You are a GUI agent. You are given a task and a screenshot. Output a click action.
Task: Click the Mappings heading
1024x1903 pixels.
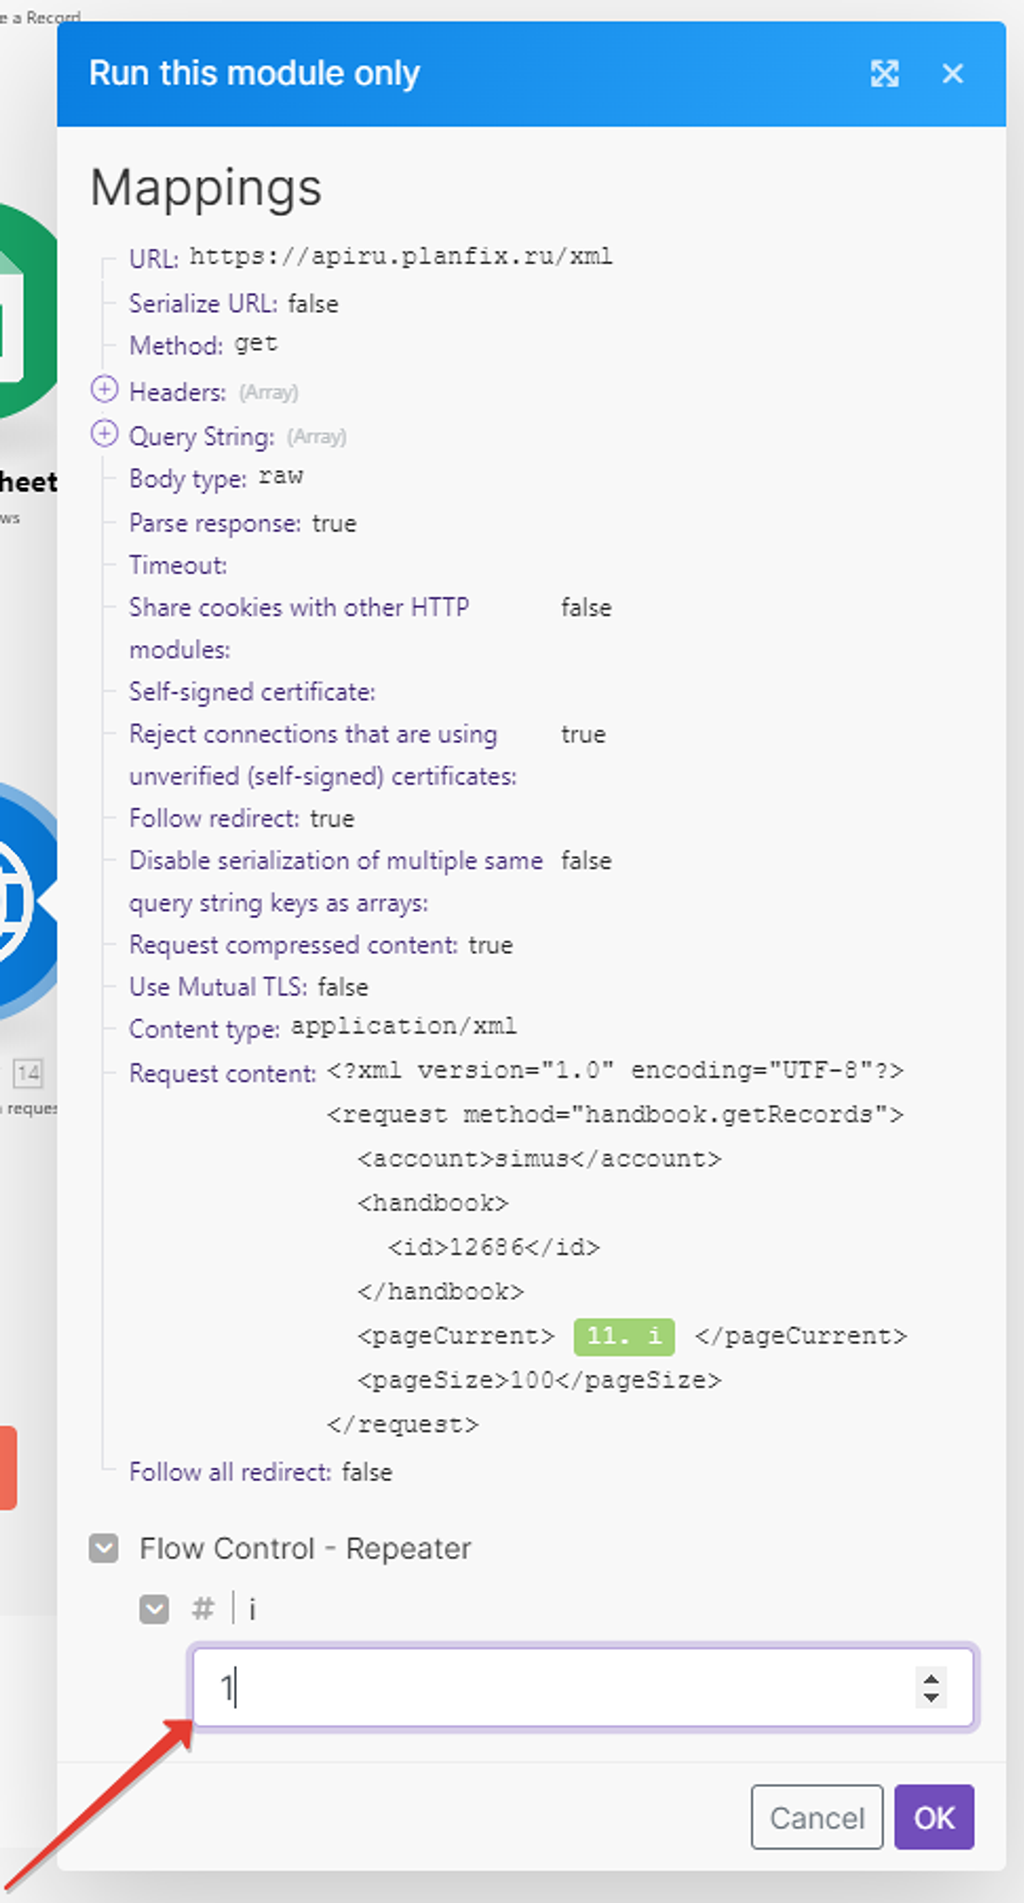click(x=206, y=188)
